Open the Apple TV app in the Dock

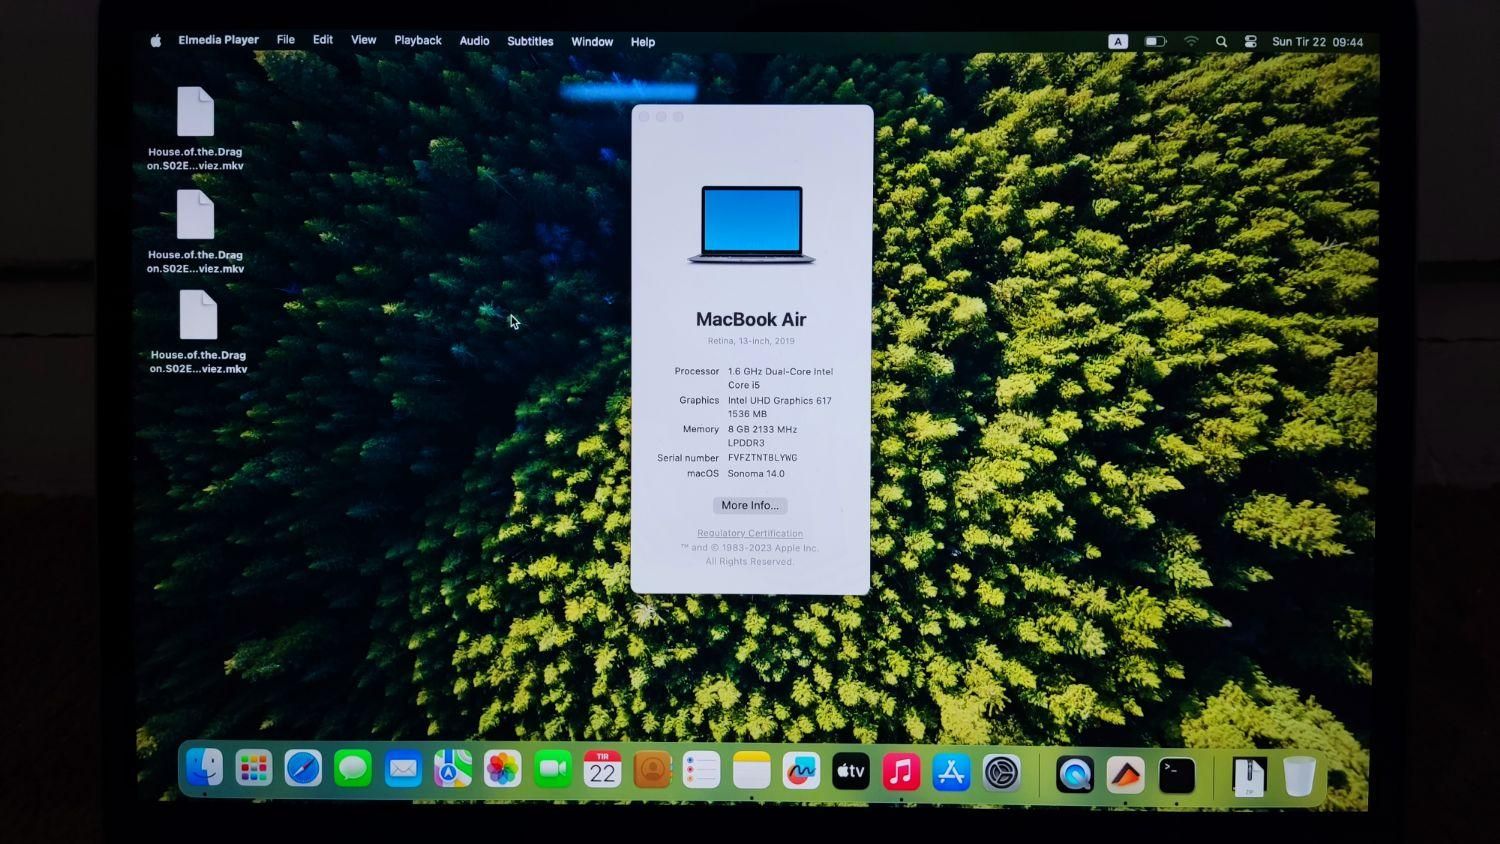[851, 771]
